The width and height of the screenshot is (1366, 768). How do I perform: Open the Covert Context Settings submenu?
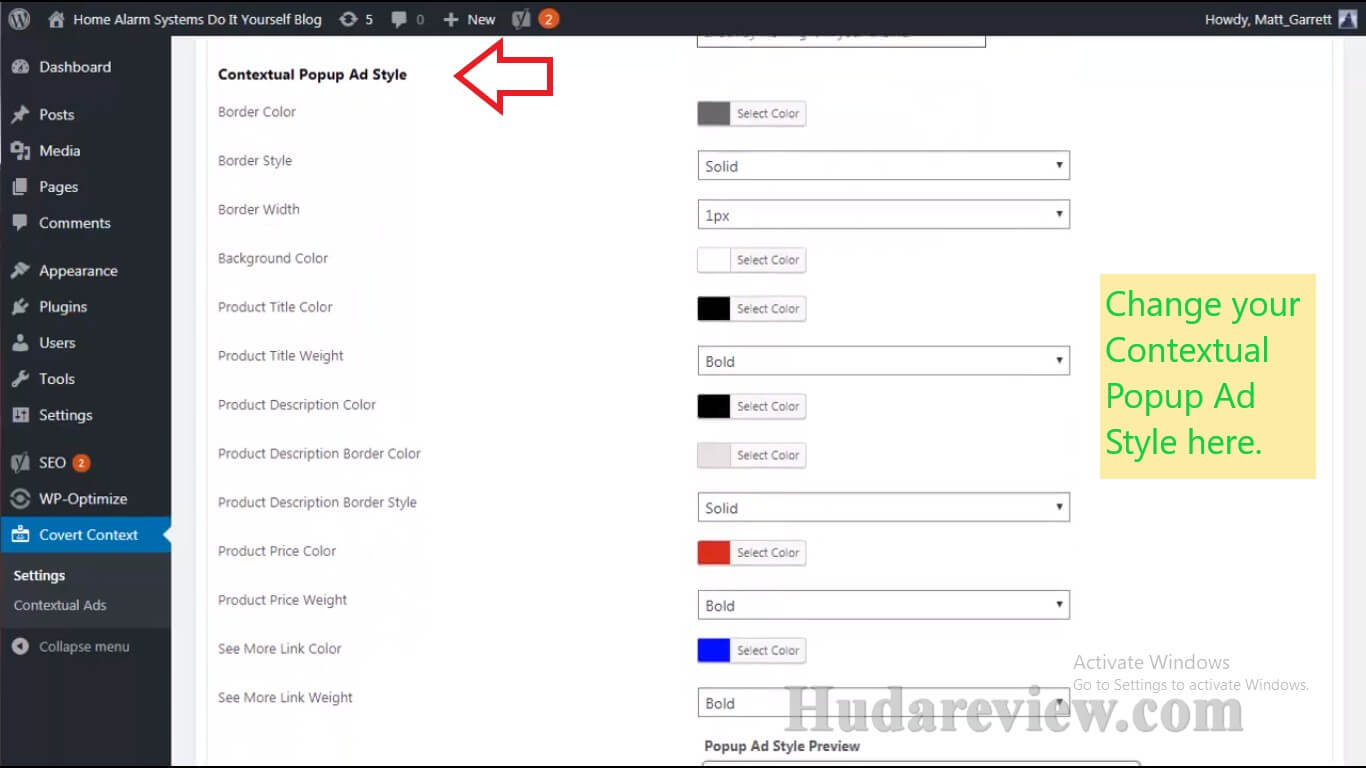tap(39, 576)
